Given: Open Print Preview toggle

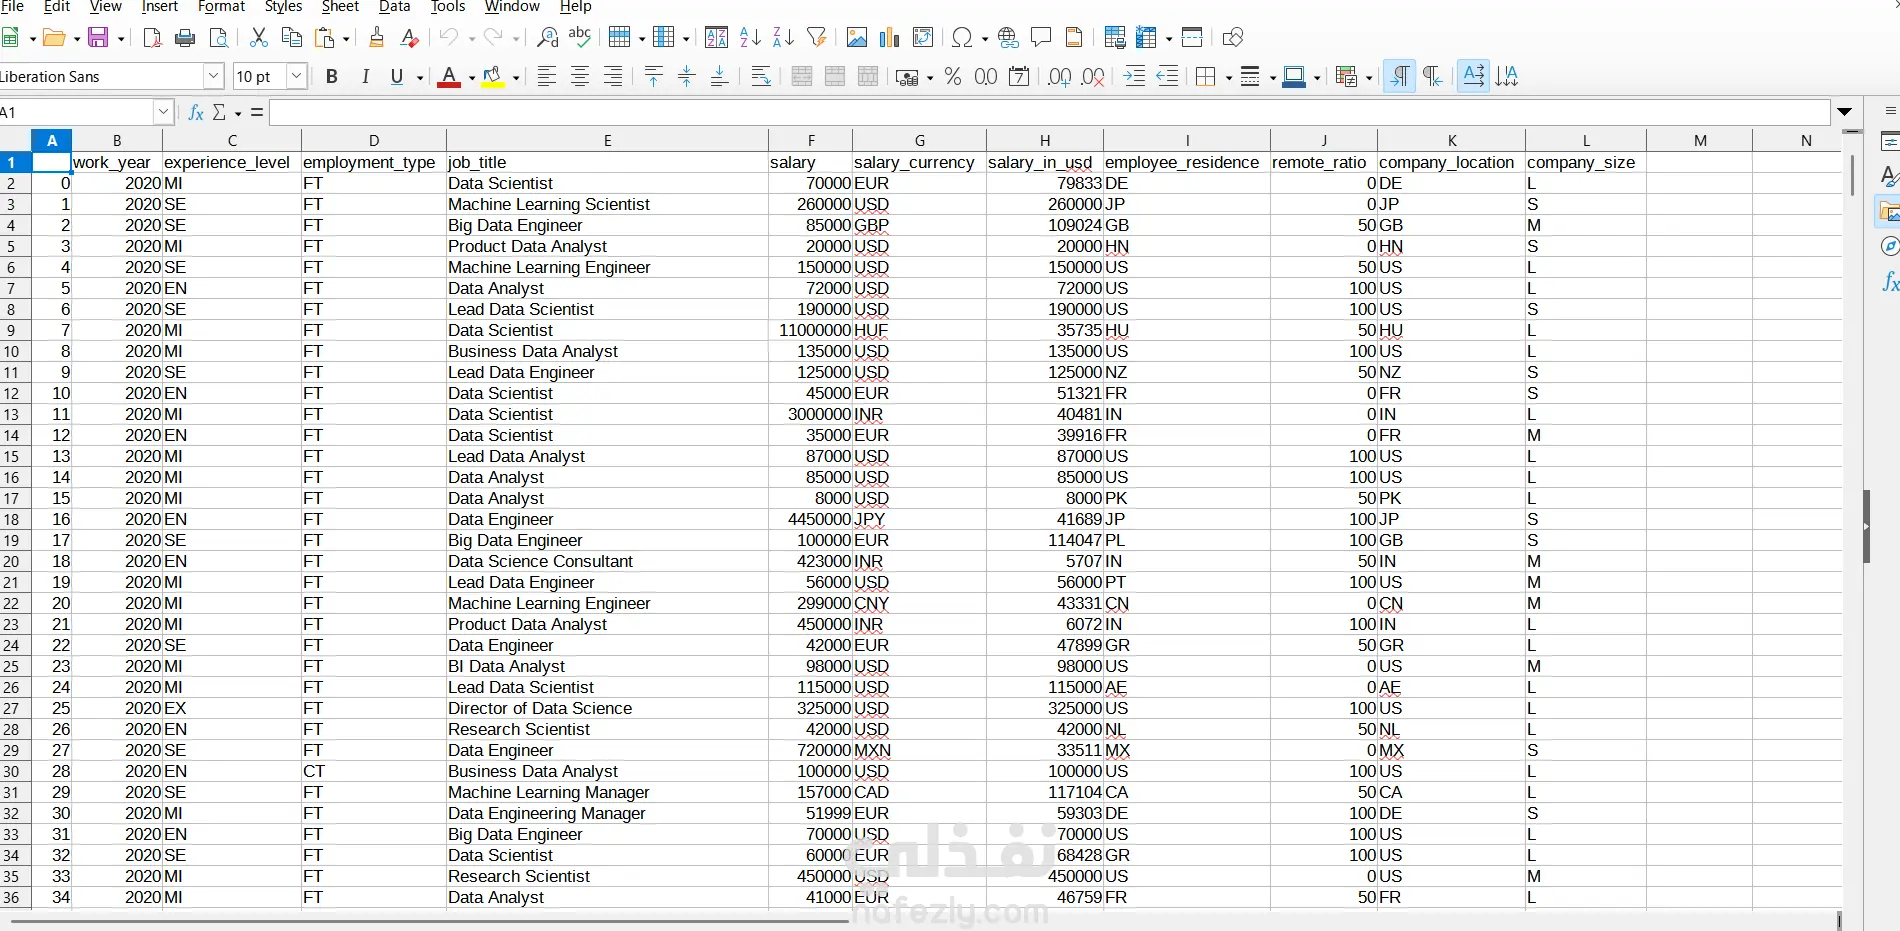Looking at the screenshot, I should [x=219, y=38].
